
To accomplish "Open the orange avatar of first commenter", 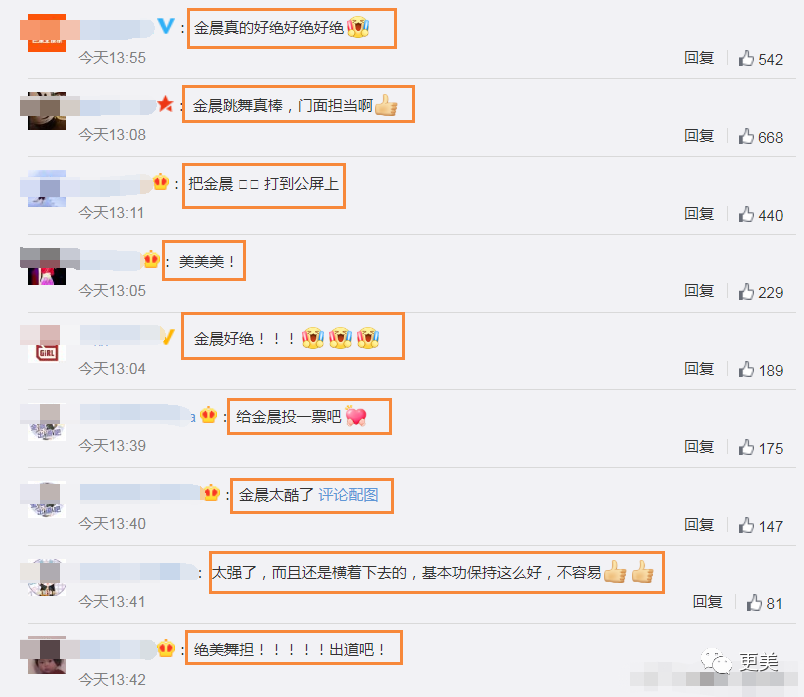I will (47, 33).
